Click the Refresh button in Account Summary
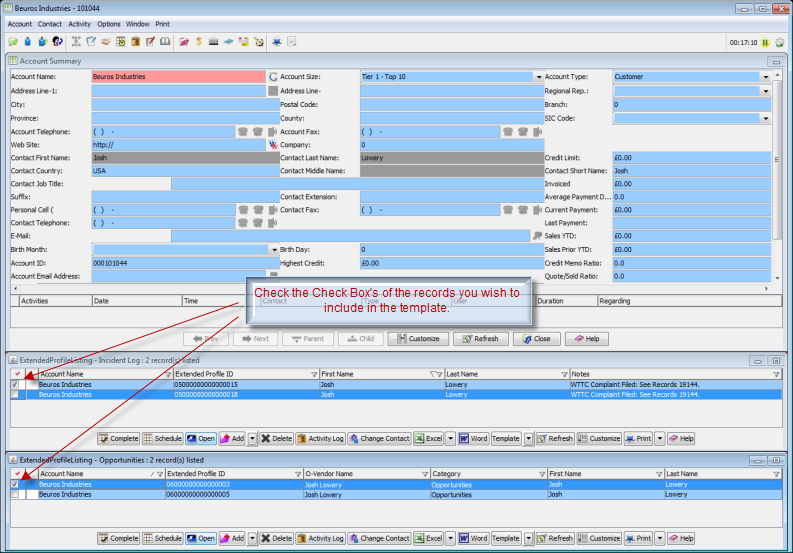Viewport: 793px width, 553px height. (x=480, y=338)
